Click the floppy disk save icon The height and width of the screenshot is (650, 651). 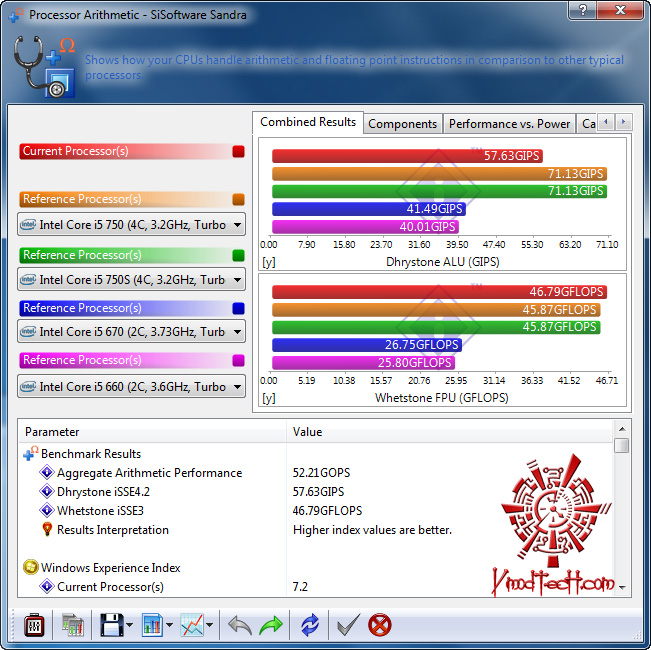coord(111,625)
